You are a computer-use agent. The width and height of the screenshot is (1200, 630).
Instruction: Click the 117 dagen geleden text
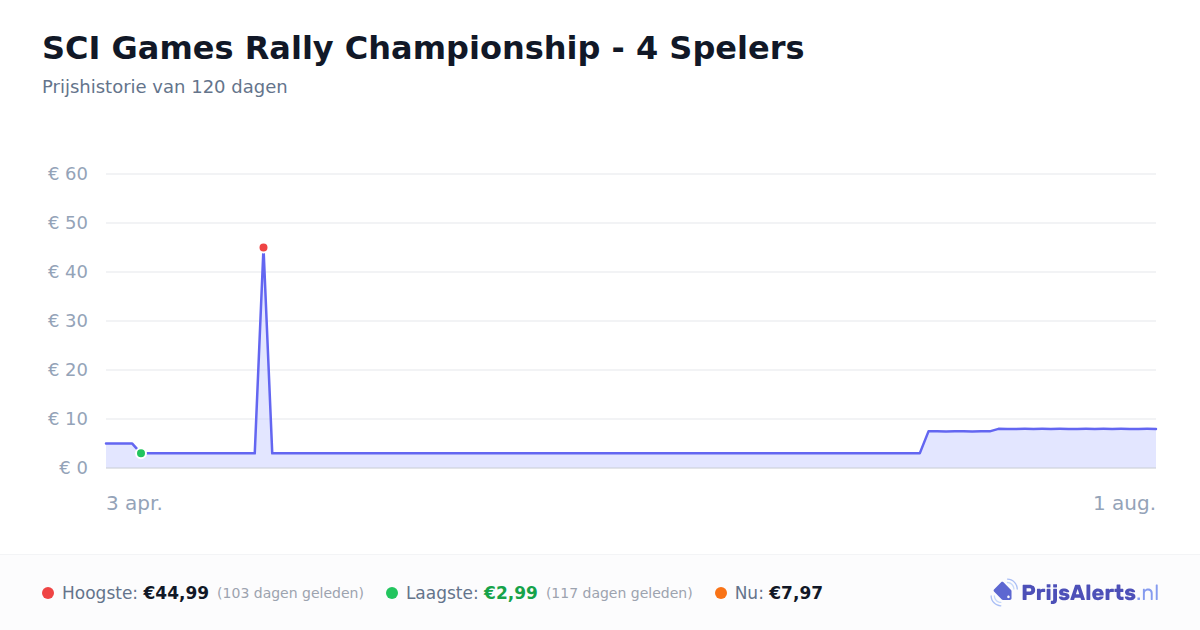coord(619,593)
